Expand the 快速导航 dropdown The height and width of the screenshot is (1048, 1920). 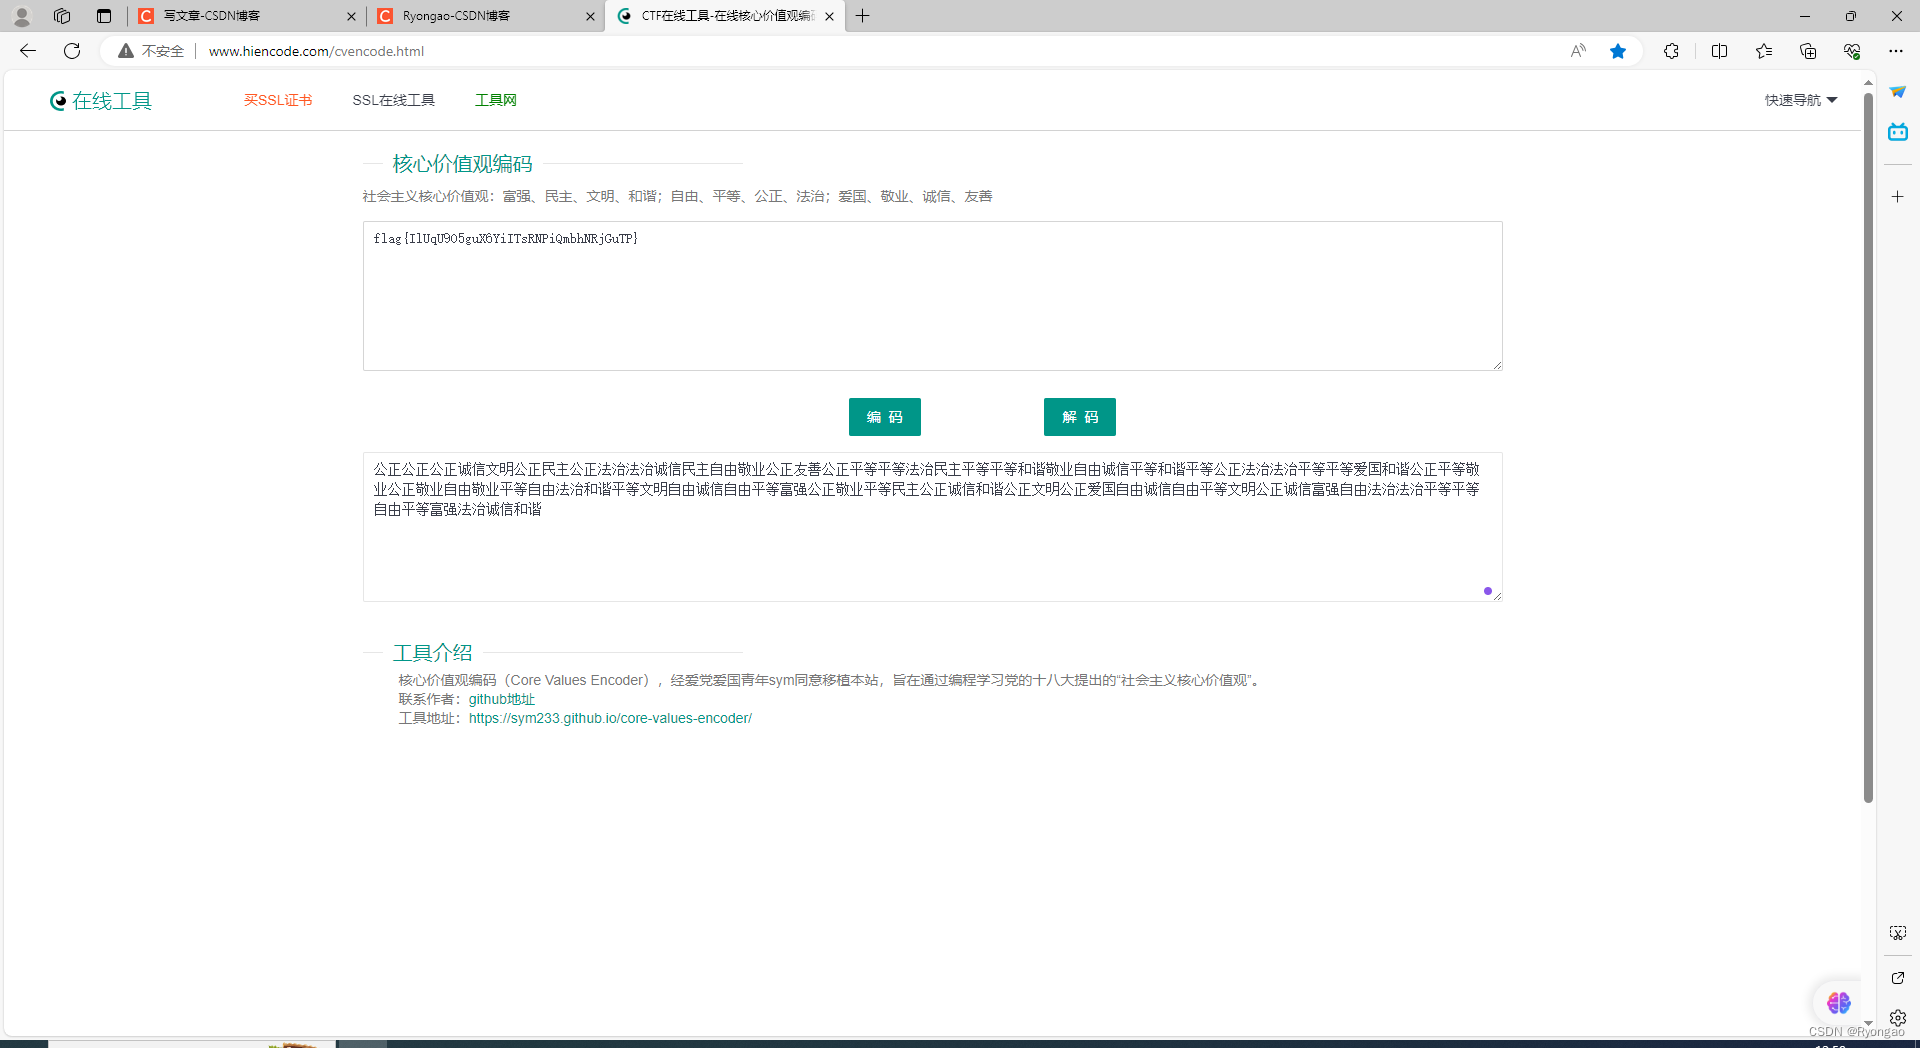click(1801, 100)
